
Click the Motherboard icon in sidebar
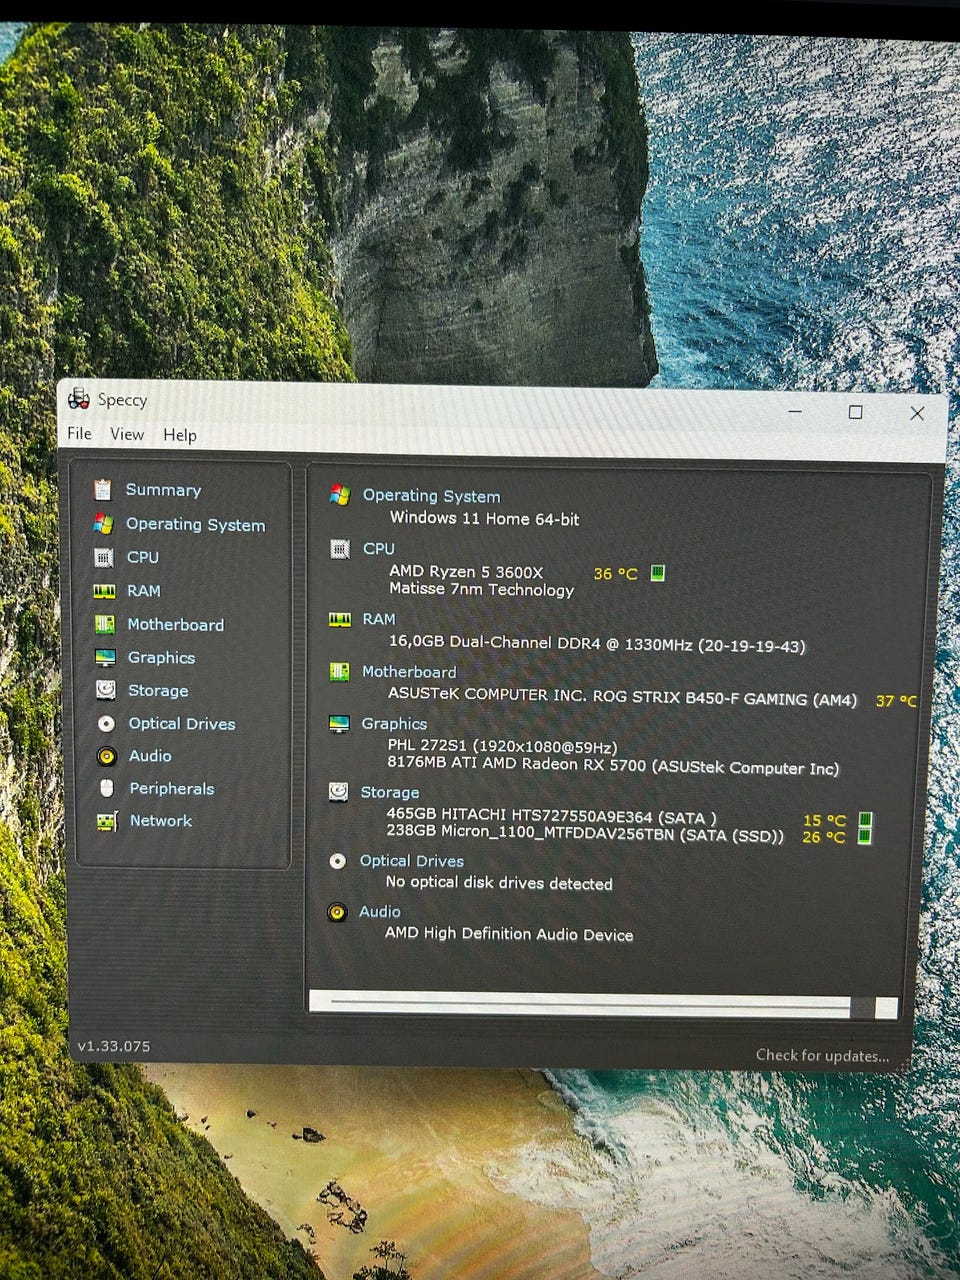[104, 624]
